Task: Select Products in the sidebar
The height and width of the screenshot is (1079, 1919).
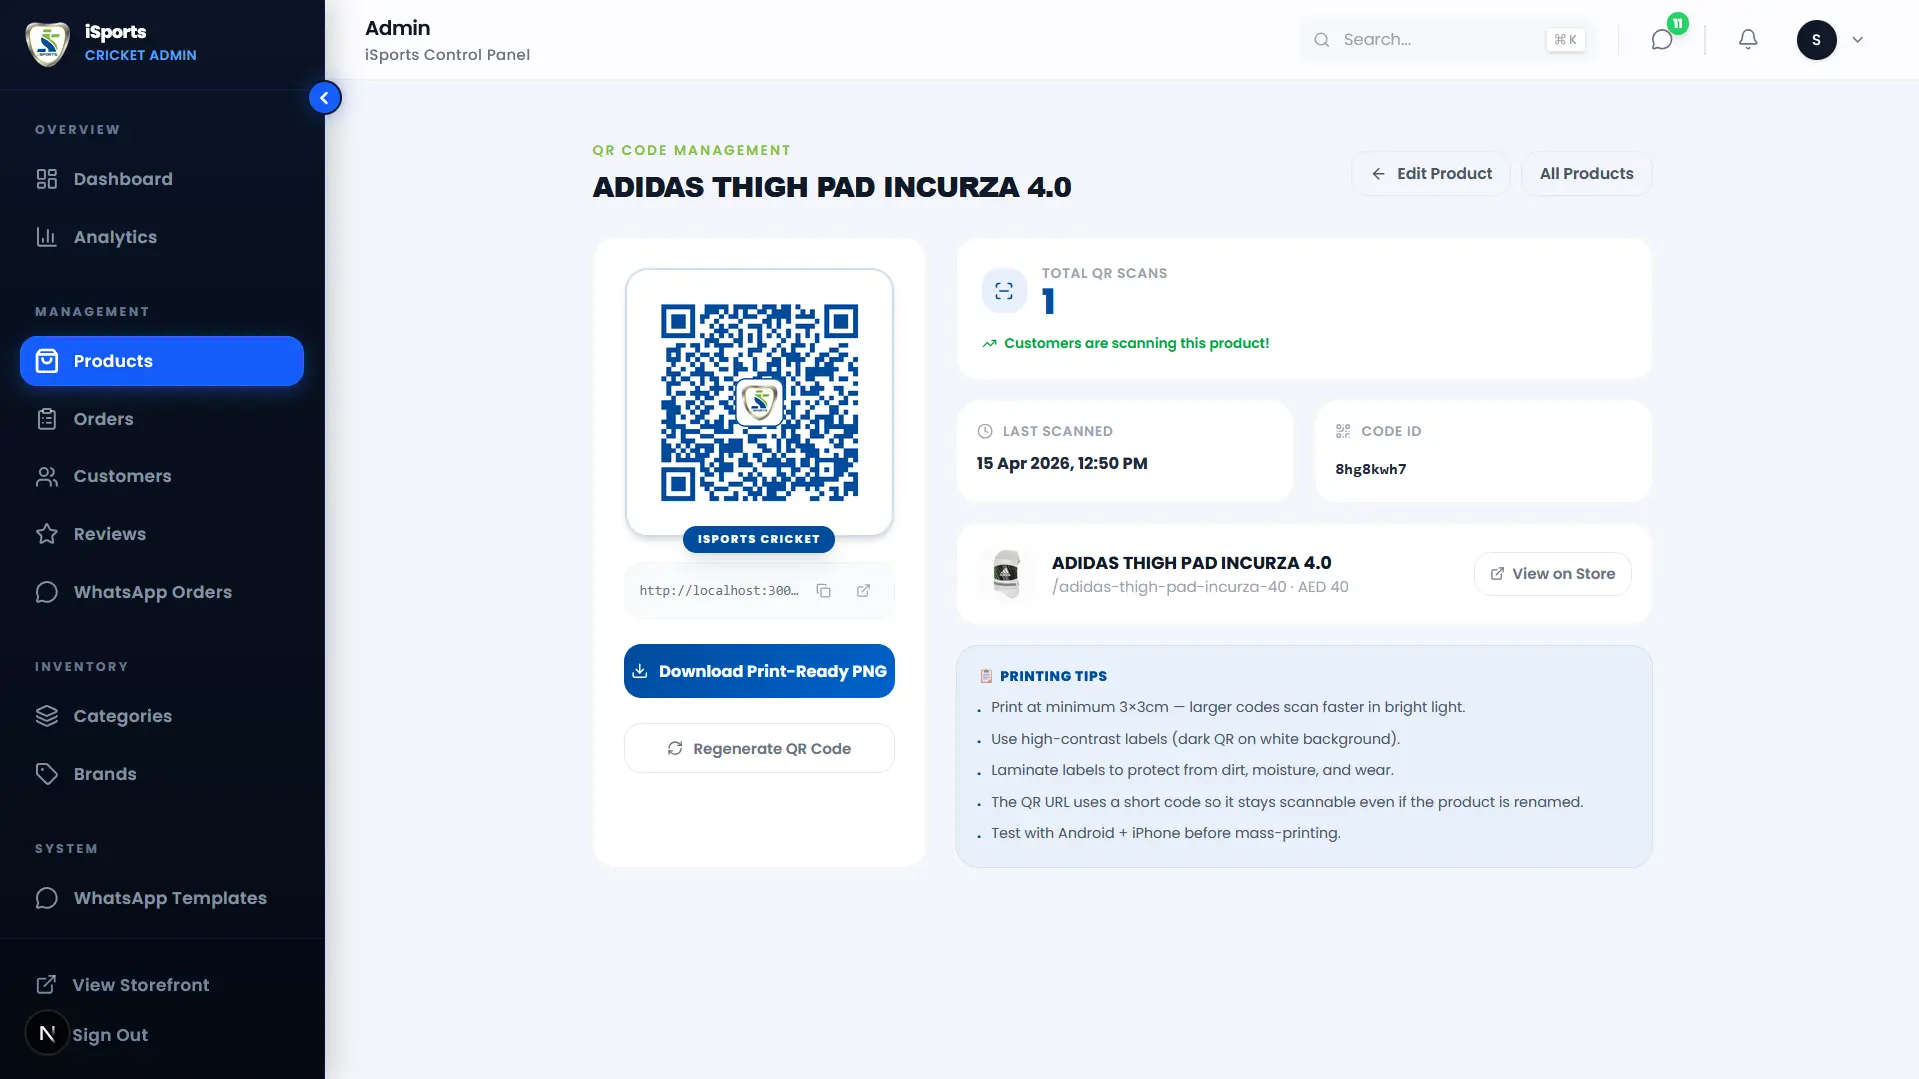Action: pos(162,361)
